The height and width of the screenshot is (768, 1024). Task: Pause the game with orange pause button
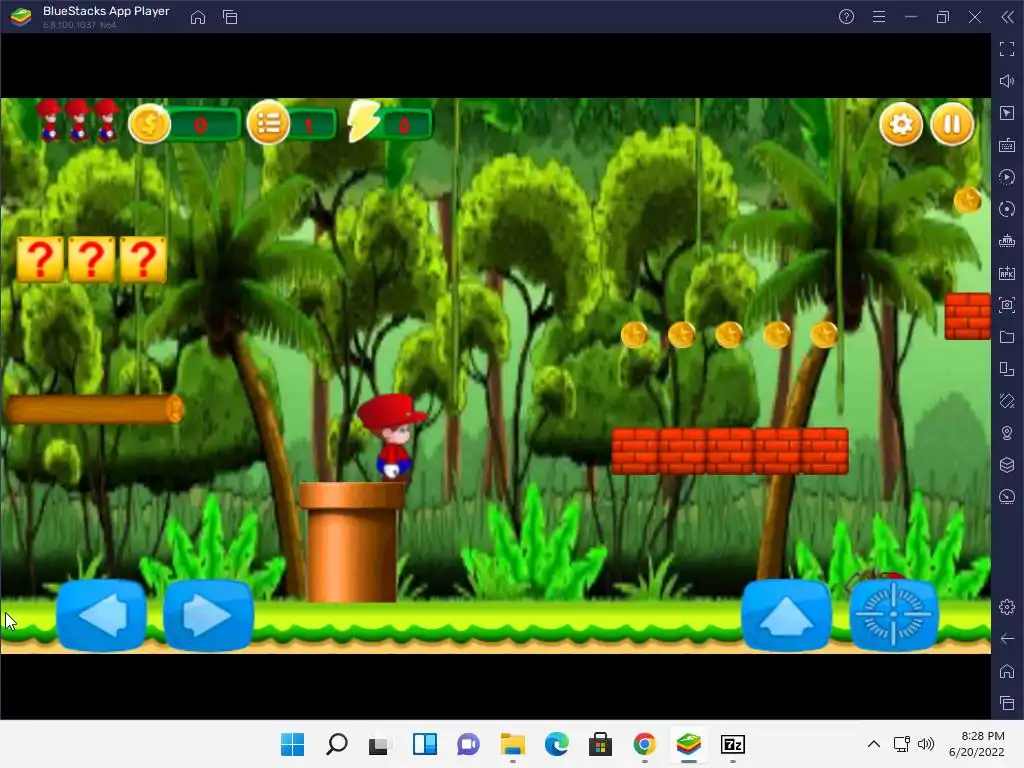pyautogui.click(x=952, y=124)
